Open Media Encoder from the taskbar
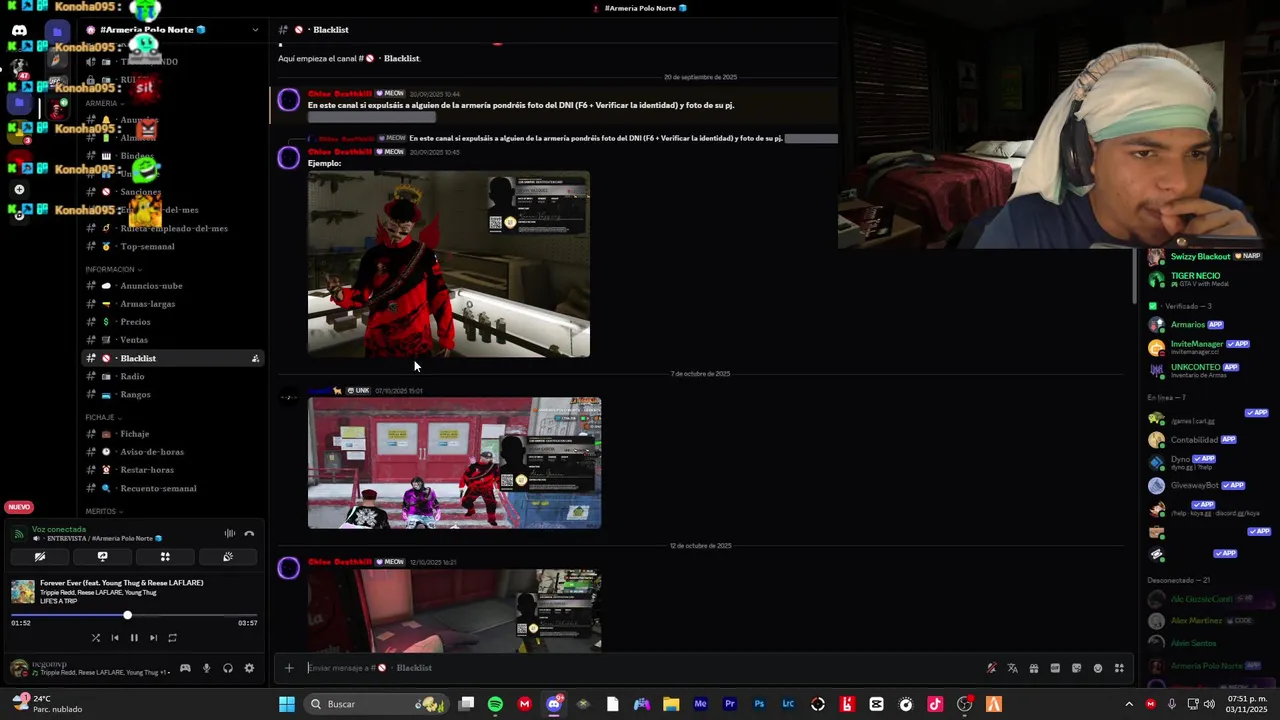This screenshot has height=720, width=1280. pyautogui.click(x=700, y=704)
